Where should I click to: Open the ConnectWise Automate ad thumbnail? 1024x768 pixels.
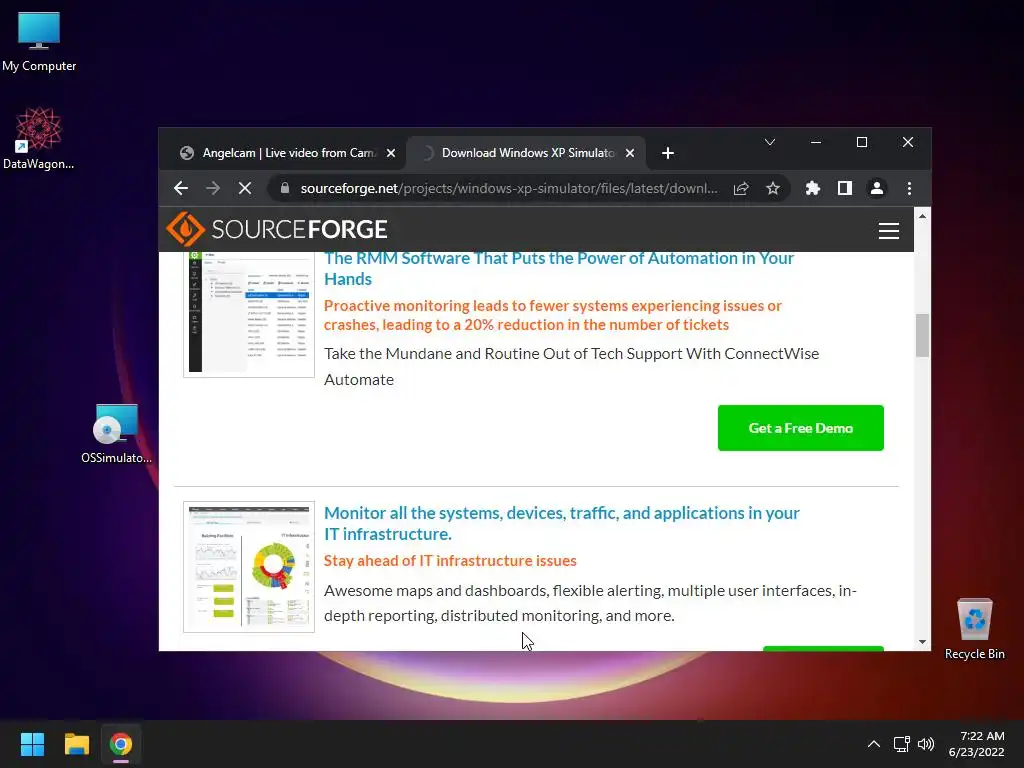tap(249, 315)
